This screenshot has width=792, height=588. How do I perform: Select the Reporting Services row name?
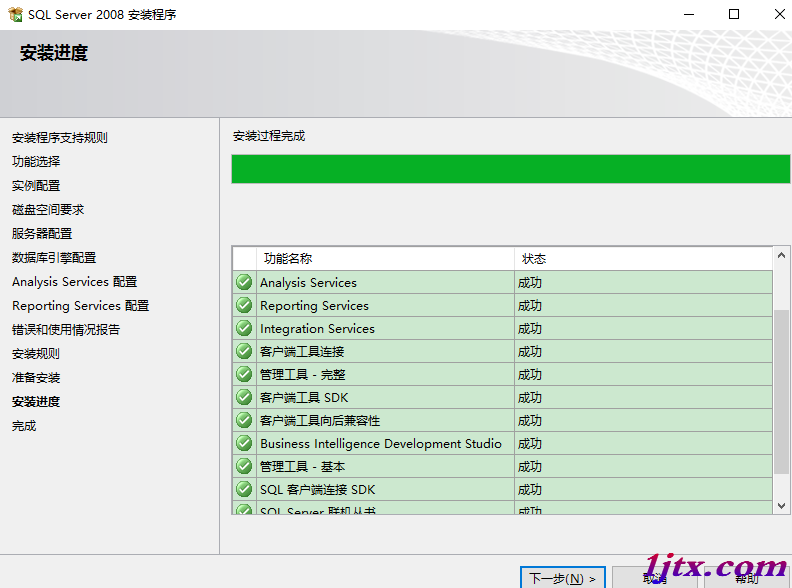[314, 306]
